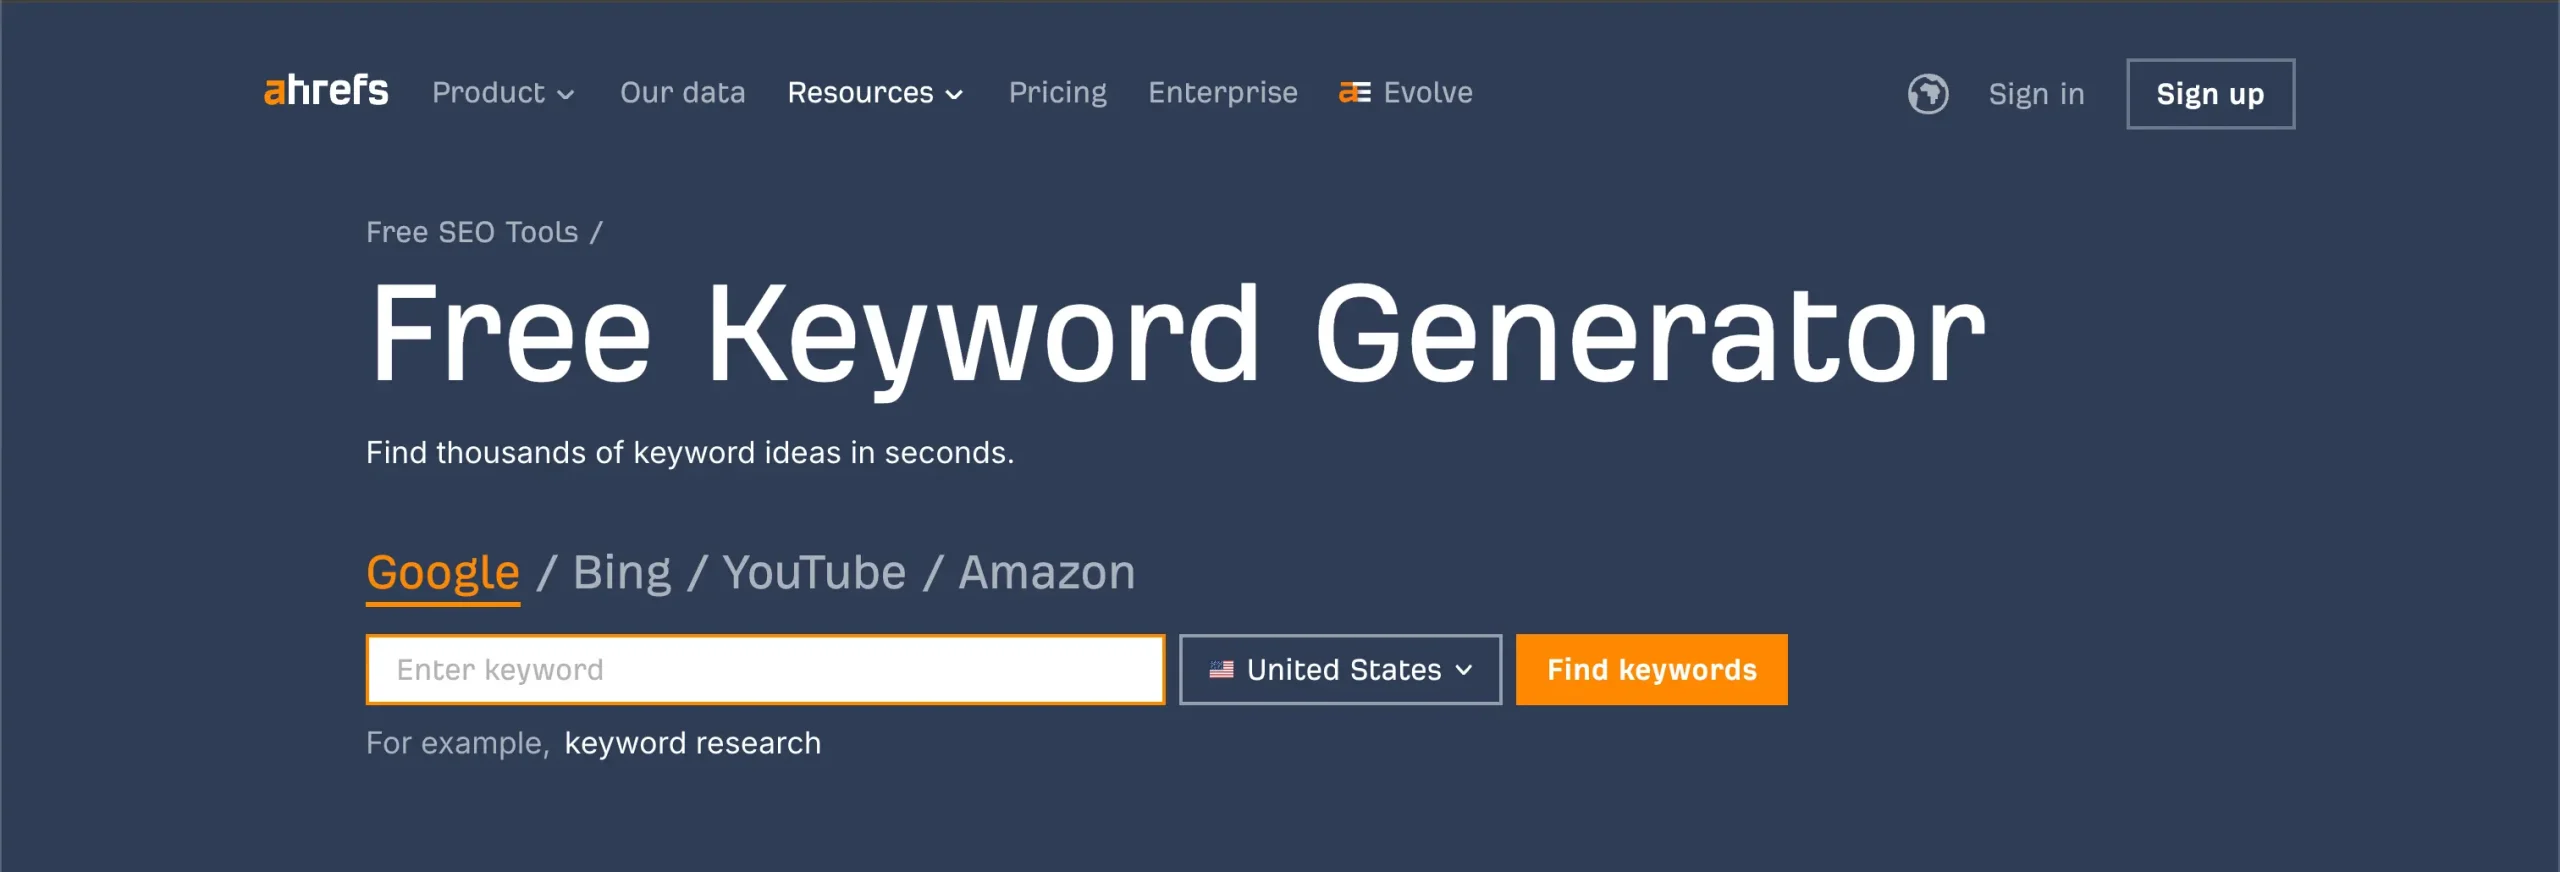Open the language selector globe icon
Screen dimensions: 2560x872
(1928, 93)
